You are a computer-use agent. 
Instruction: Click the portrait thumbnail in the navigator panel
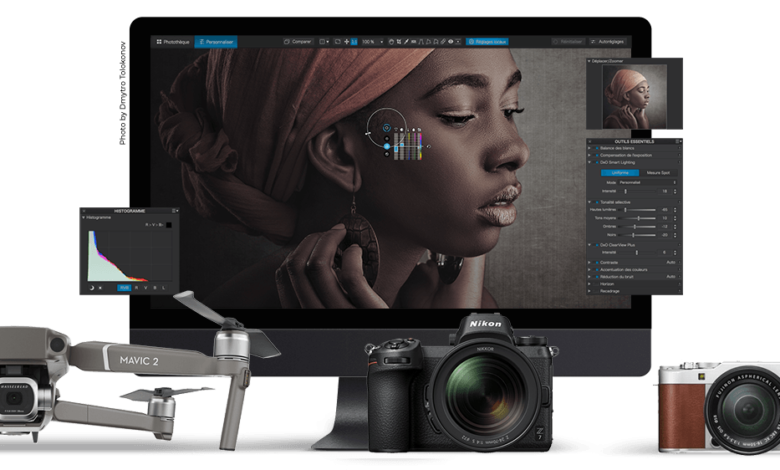point(634,96)
